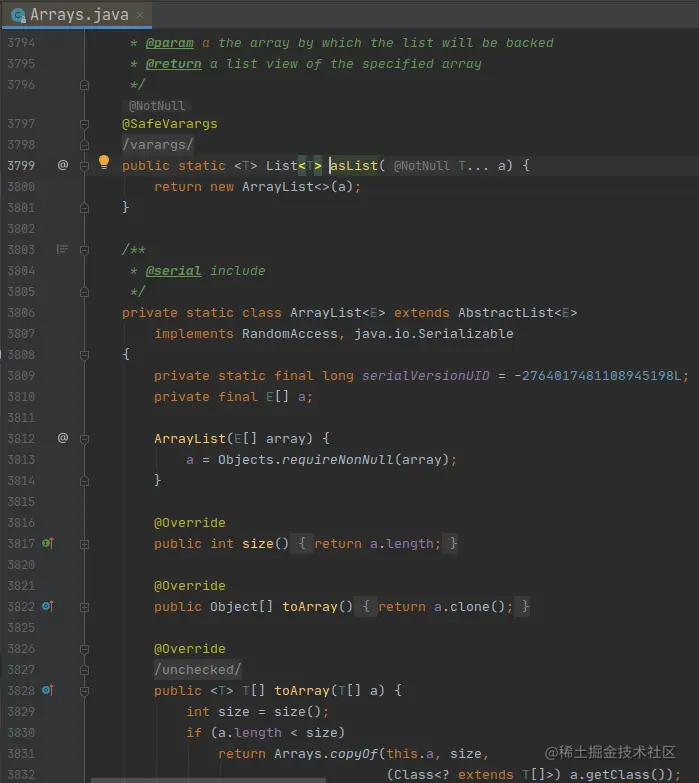Image resolution: width=699 pixels, height=783 pixels.
Task: Click the @serial Javadoc tag
Action: 173,271
